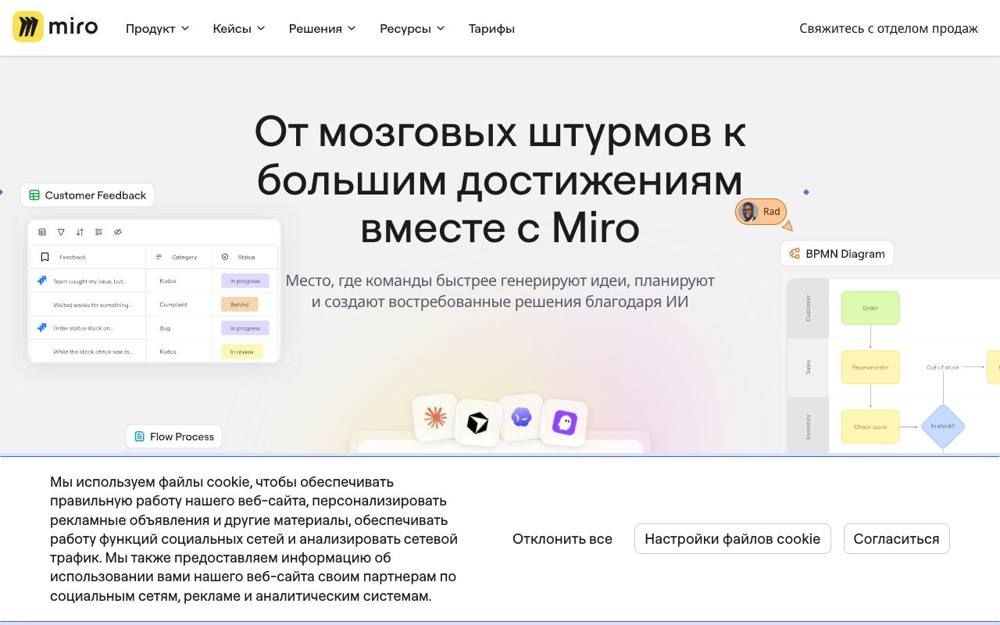Click In progress badge in 'Order status stuck' row
This screenshot has width=1000, height=625.
tap(245, 328)
